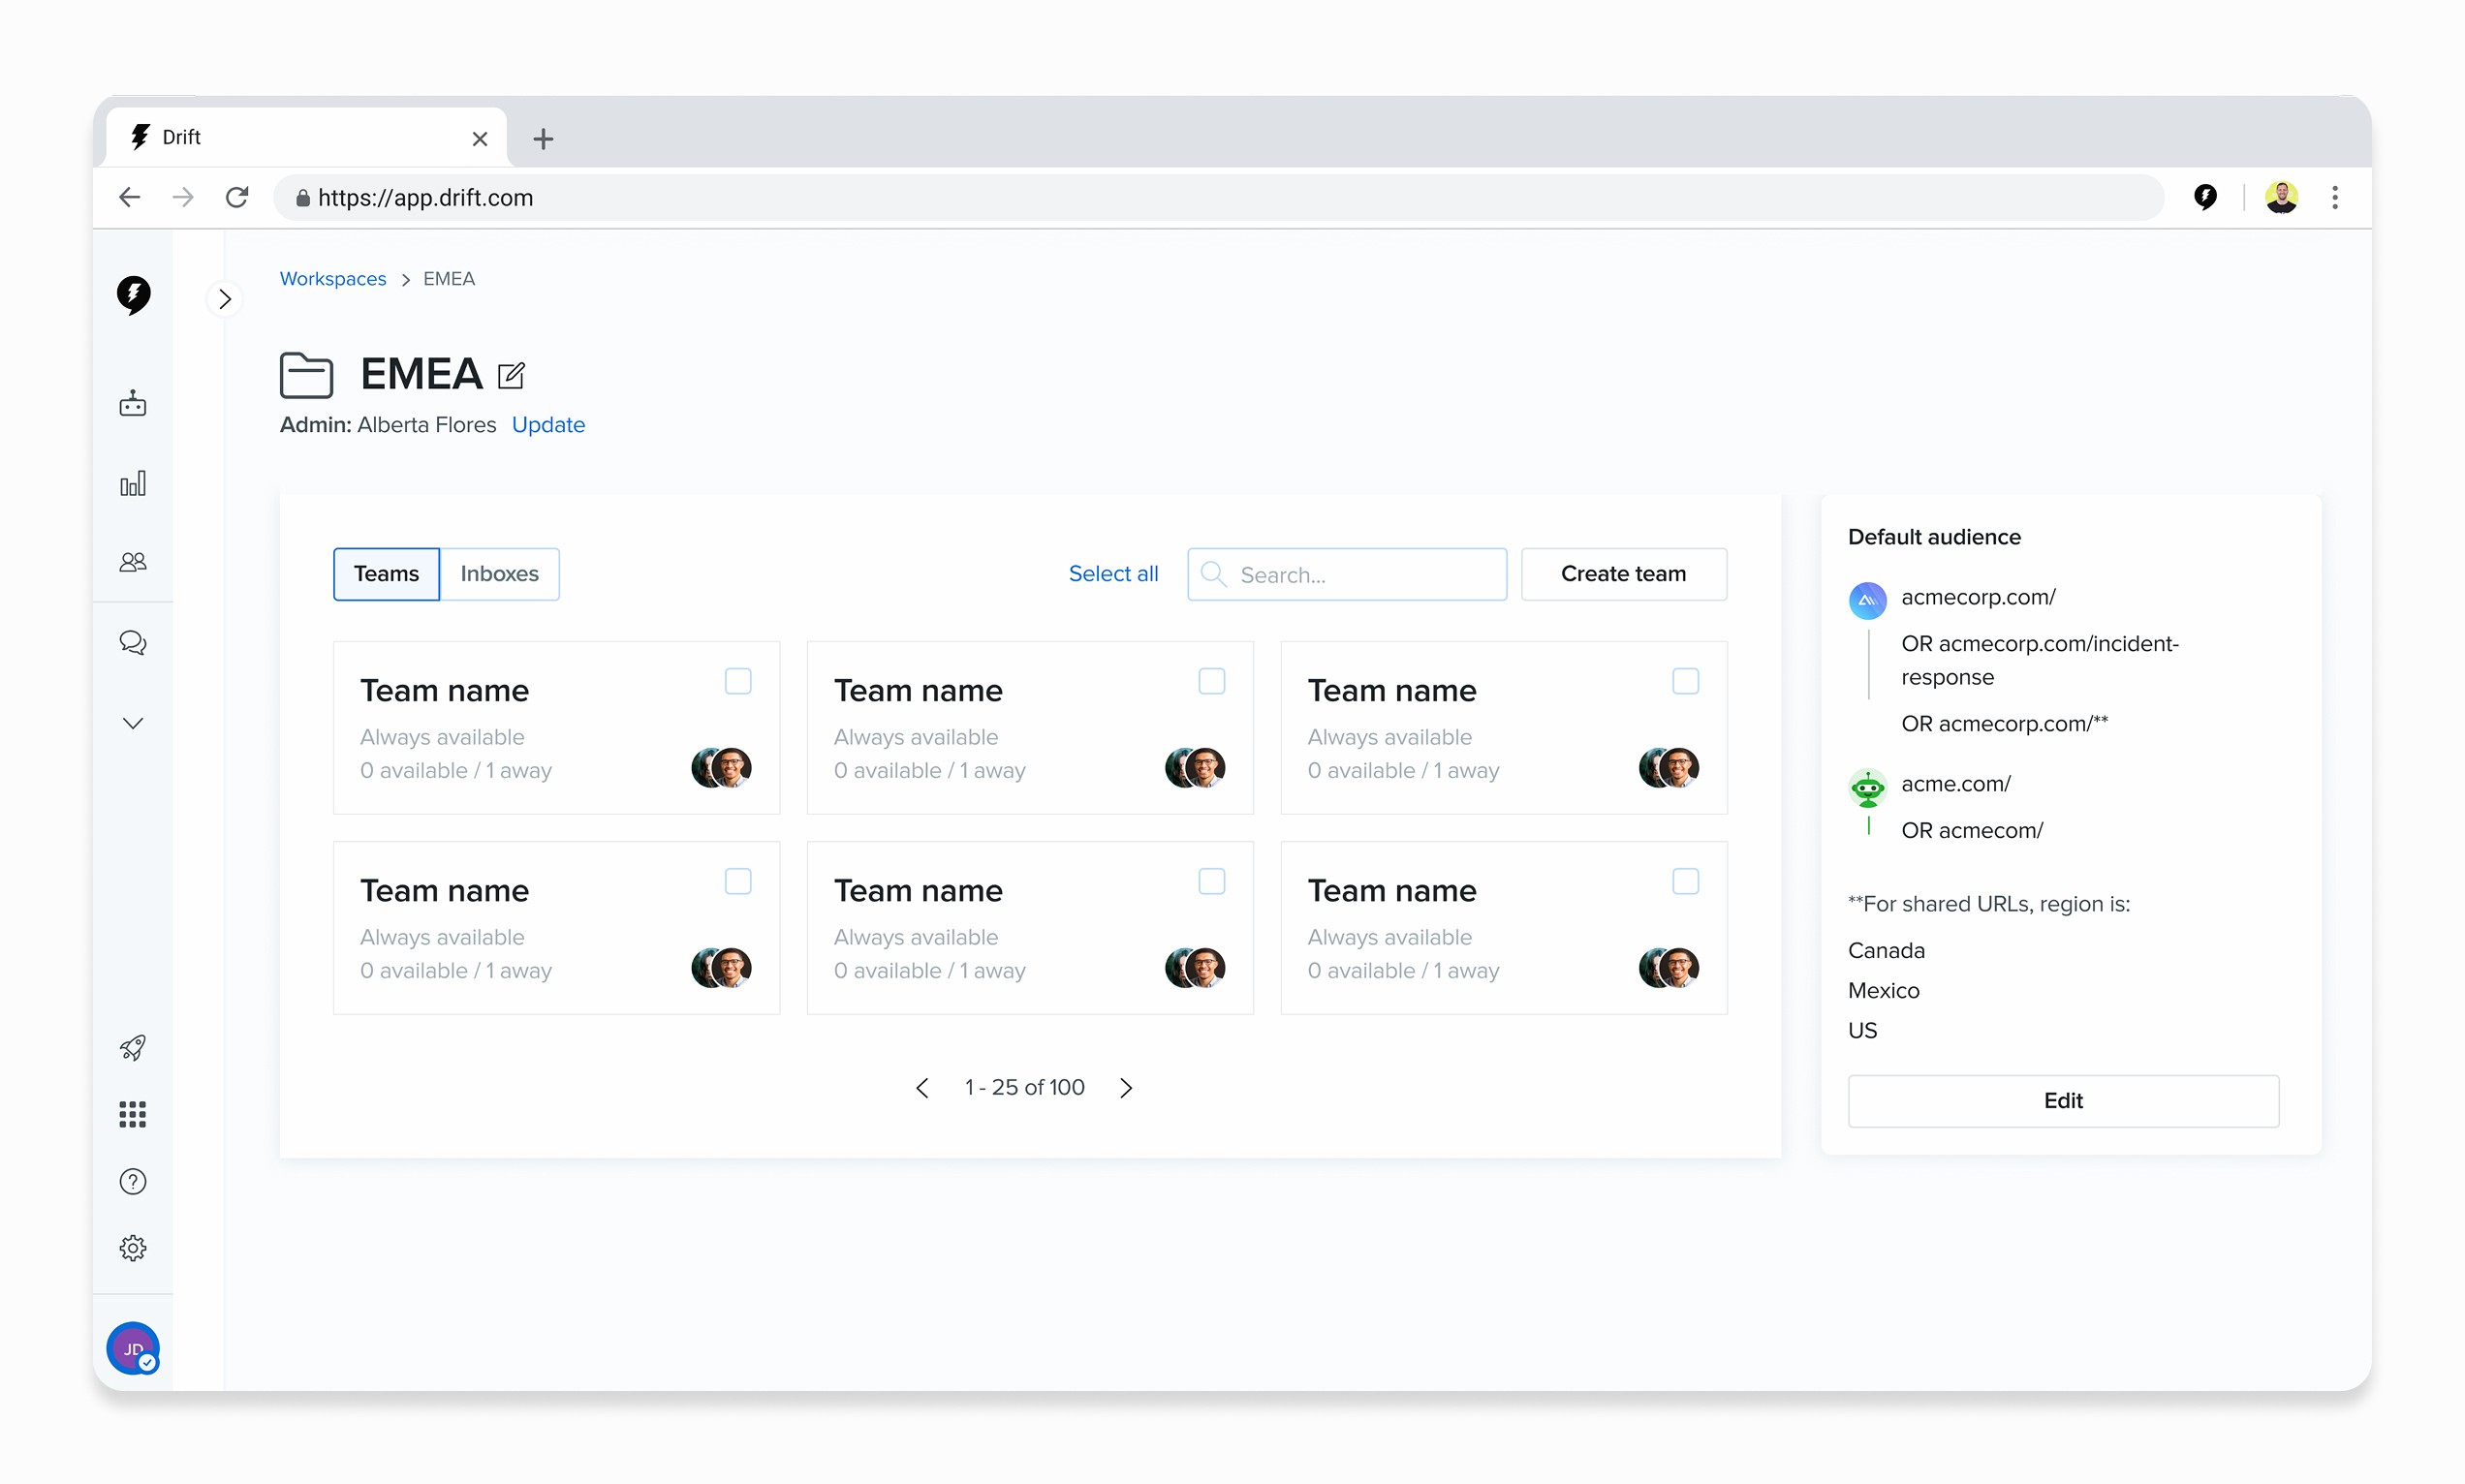
Task: Open the contacts people icon
Action: pyautogui.click(x=133, y=562)
